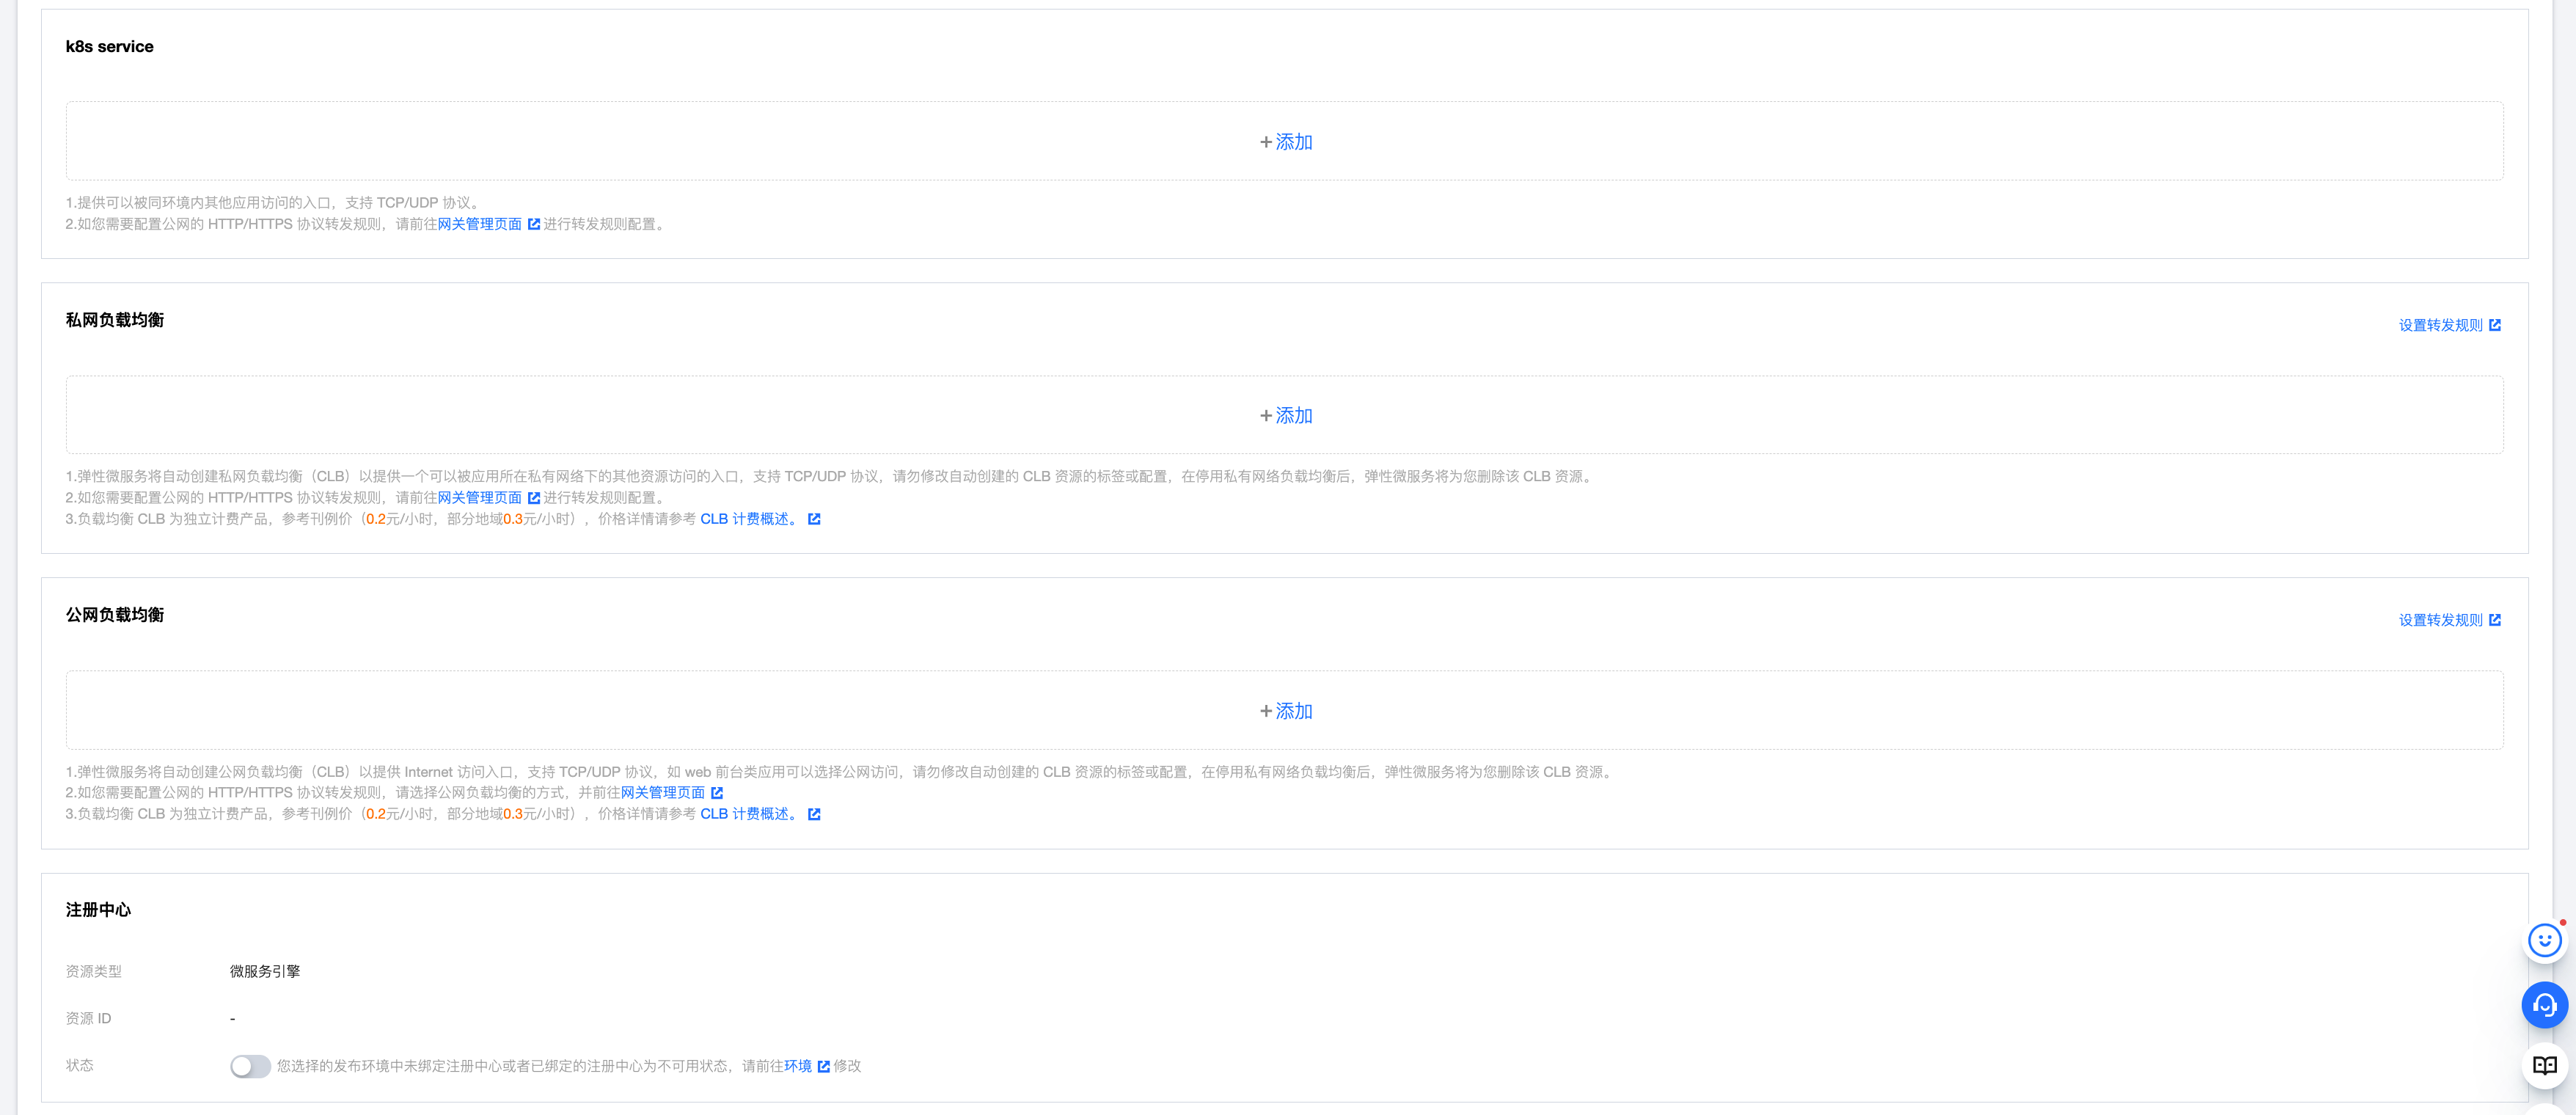This screenshot has height=1115, width=2576.
Task: Click external-link icon after k8s service 网关管理页面
Action: click(533, 224)
